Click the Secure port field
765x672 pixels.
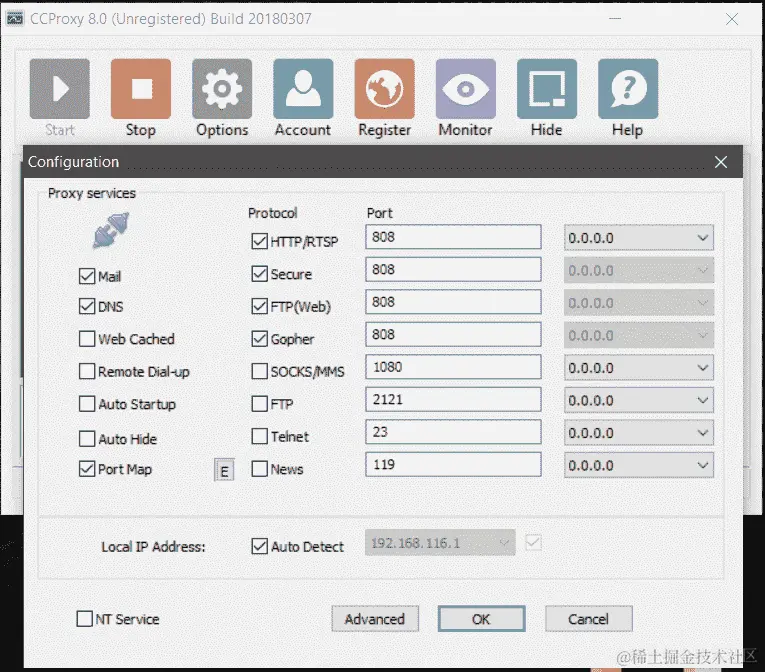[x=453, y=269]
